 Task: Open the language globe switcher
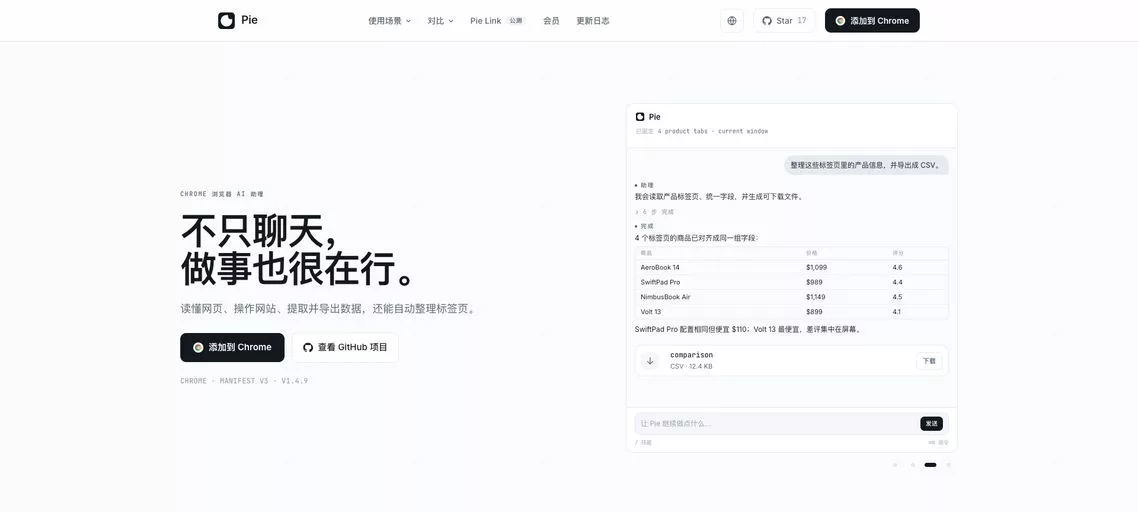(732, 20)
